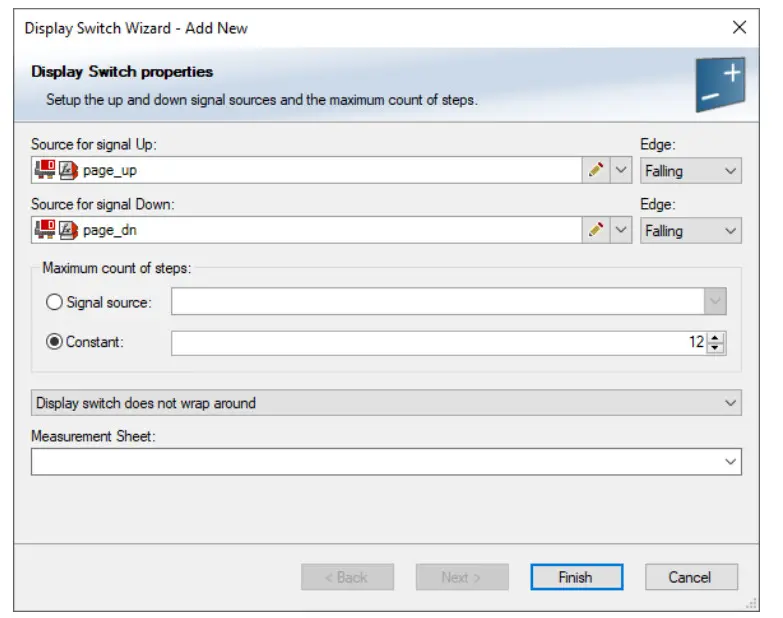Click the Cancel button
This screenshot has height=618, width=783.
(x=691, y=577)
